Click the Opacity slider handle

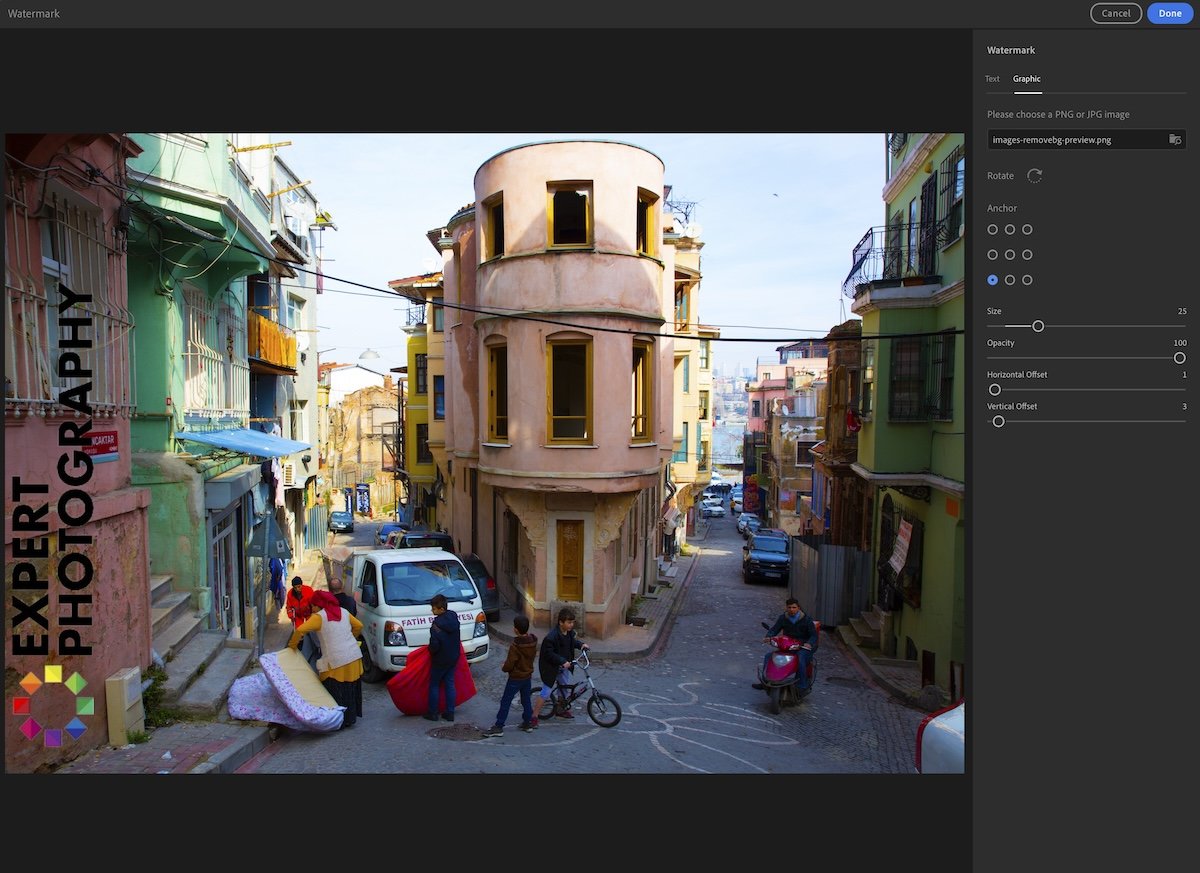[x=1179, y=357]
